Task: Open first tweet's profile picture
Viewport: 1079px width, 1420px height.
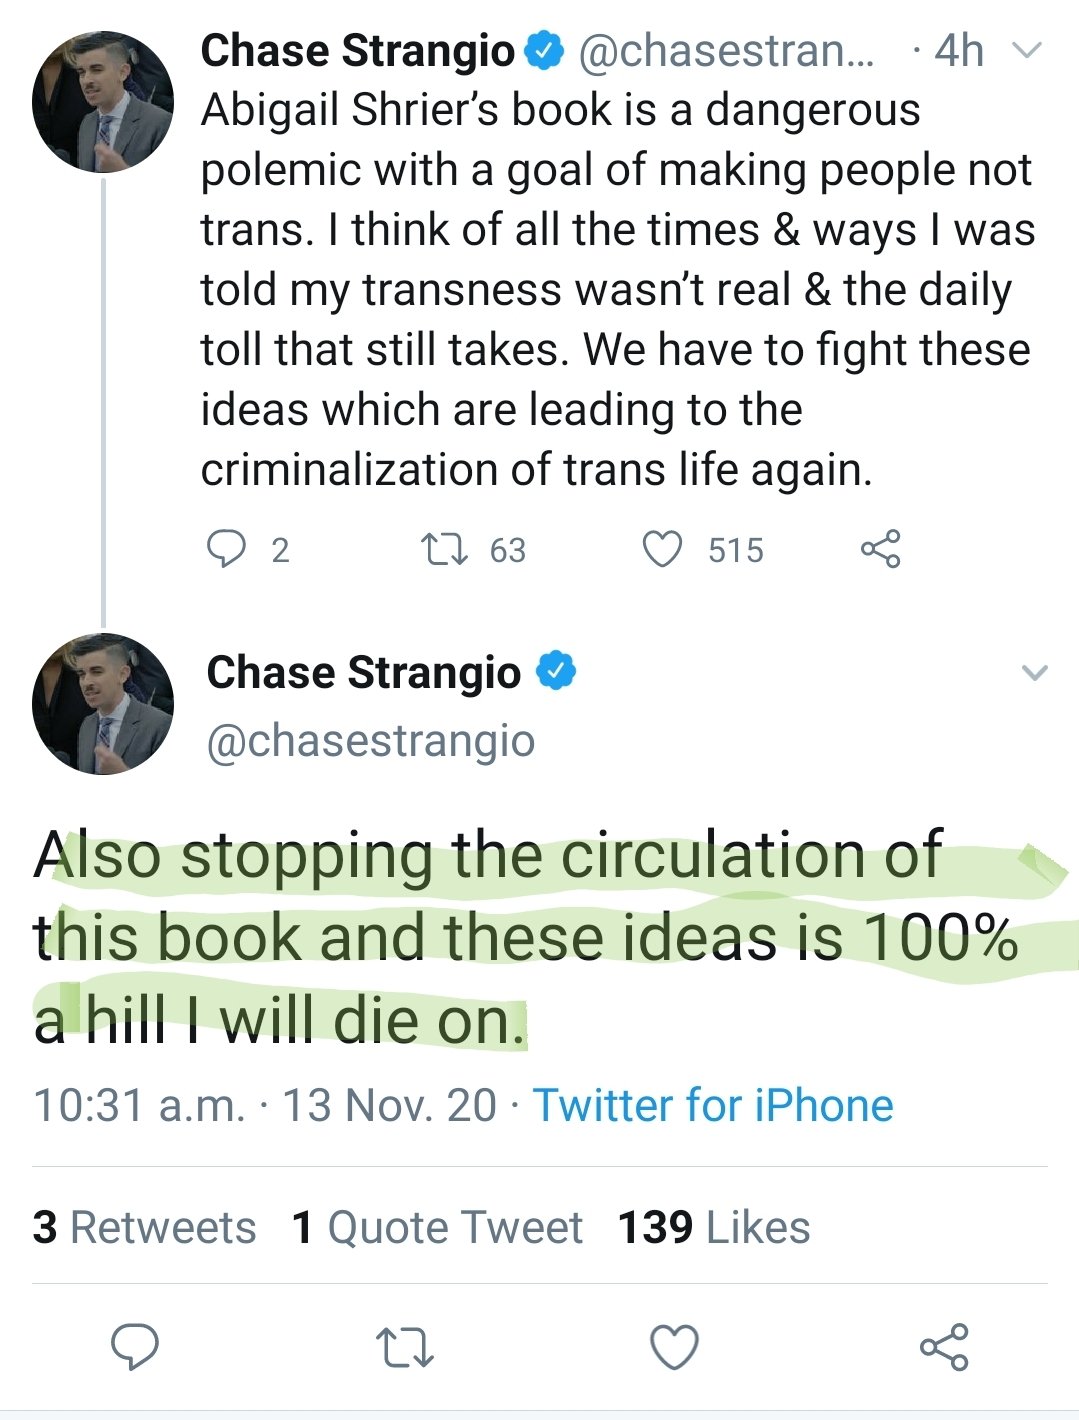Action: tap(103, 102)
